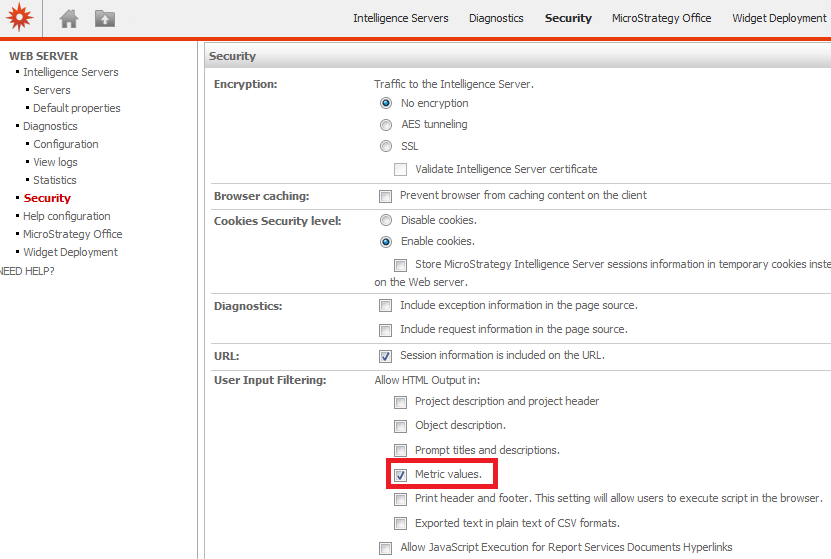Switch to the Widget Deployment tab
Viewport: 831px width, 559px height.
coord(778,18)
